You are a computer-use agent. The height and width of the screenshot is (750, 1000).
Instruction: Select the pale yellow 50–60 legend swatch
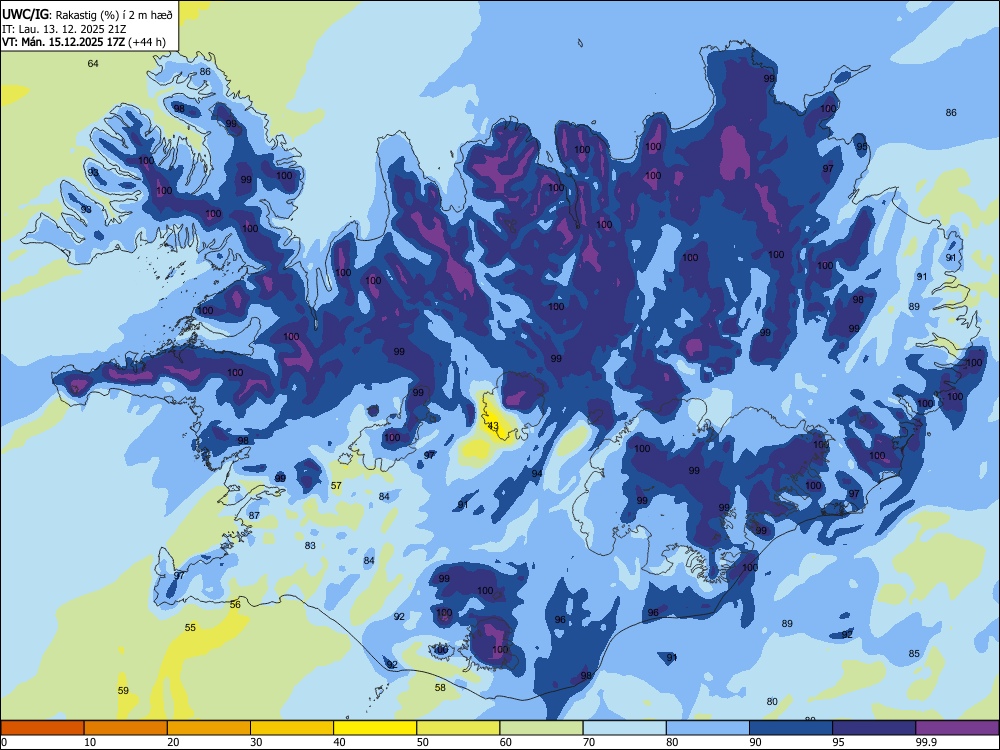click(458, 728)
